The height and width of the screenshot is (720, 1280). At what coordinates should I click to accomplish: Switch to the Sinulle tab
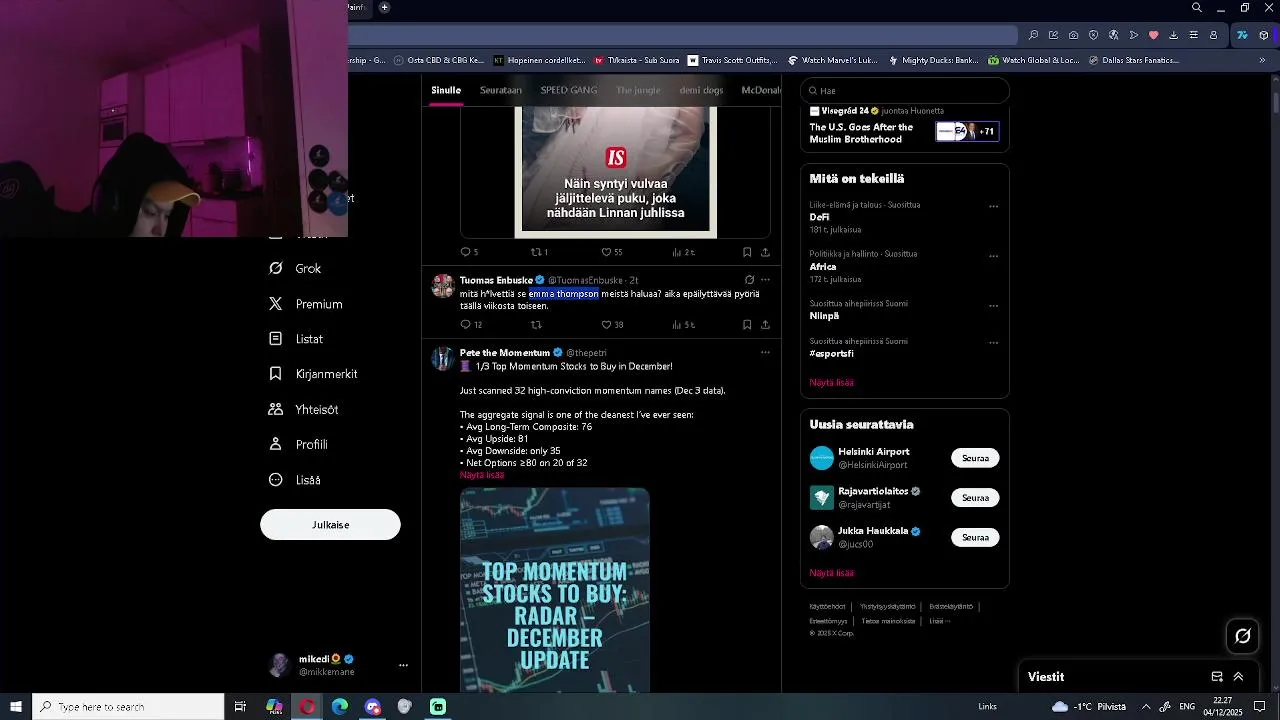446,90
